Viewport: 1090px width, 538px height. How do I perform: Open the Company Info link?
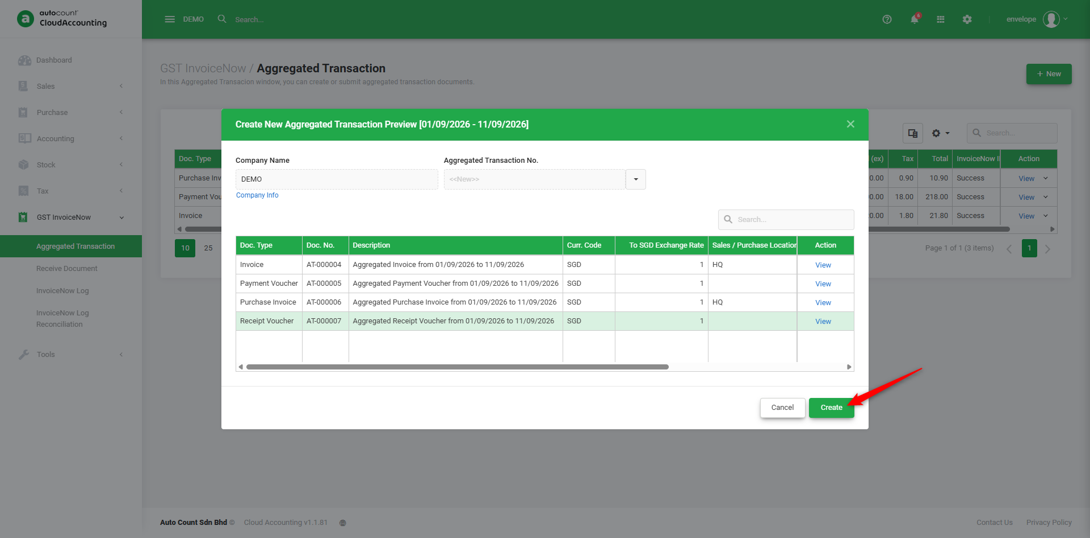(257, 195)
